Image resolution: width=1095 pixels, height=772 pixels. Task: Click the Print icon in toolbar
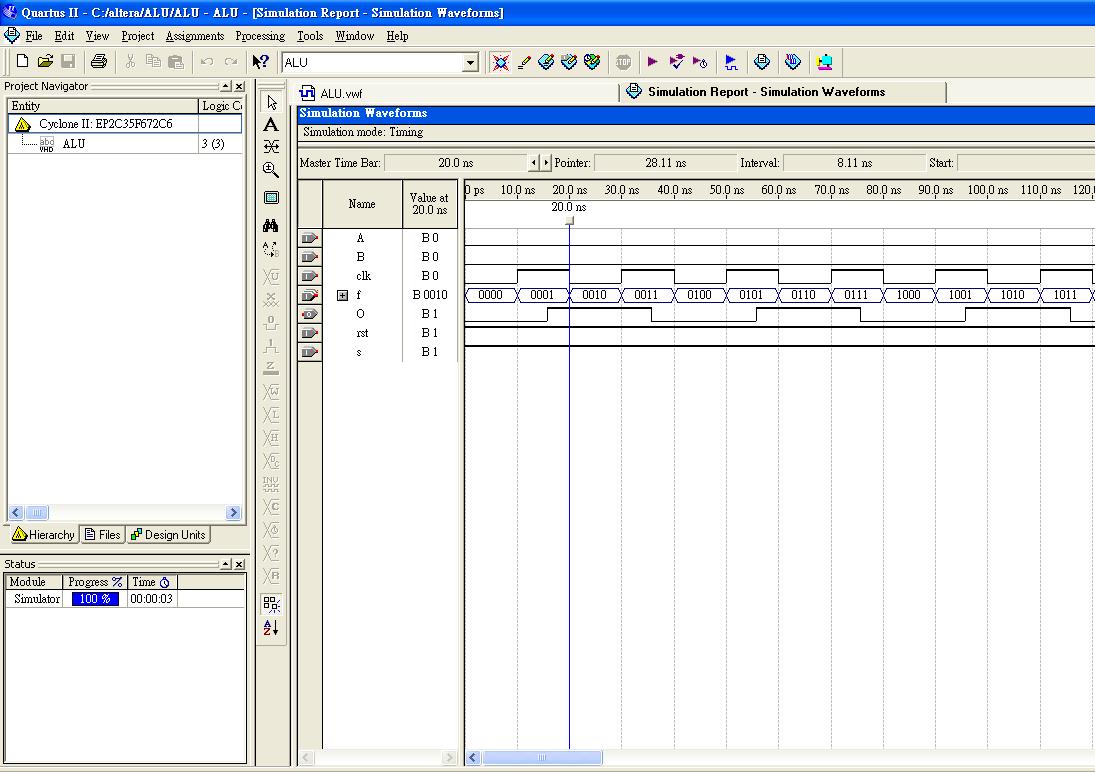[x=98, y=62]
